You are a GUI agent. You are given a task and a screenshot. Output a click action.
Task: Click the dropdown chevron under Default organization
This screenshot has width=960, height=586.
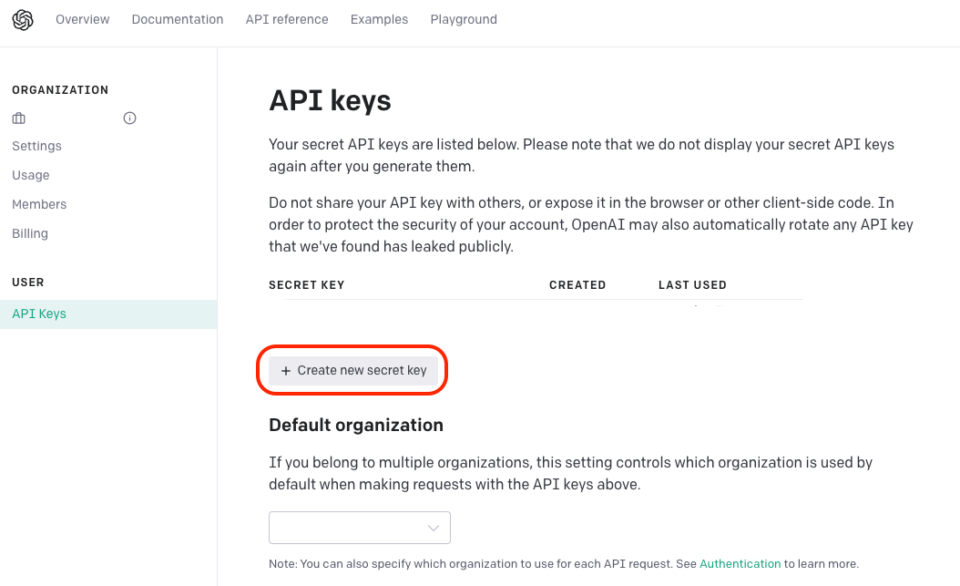pos(433,527)
